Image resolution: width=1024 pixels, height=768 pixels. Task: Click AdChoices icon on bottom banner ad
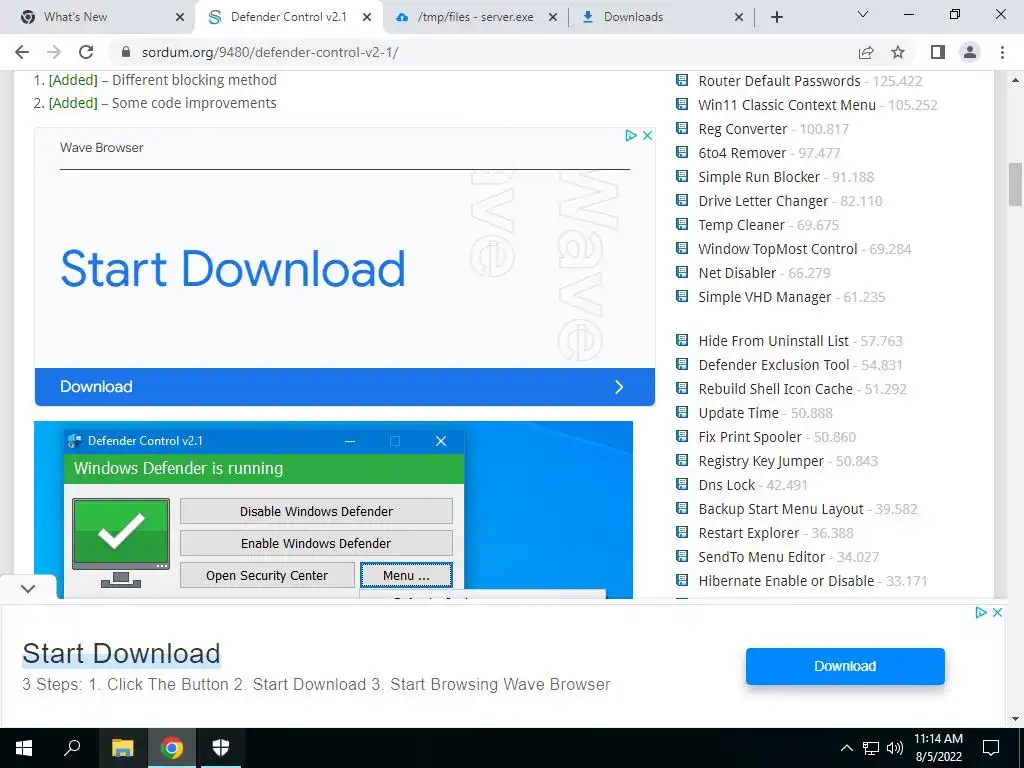981,613
